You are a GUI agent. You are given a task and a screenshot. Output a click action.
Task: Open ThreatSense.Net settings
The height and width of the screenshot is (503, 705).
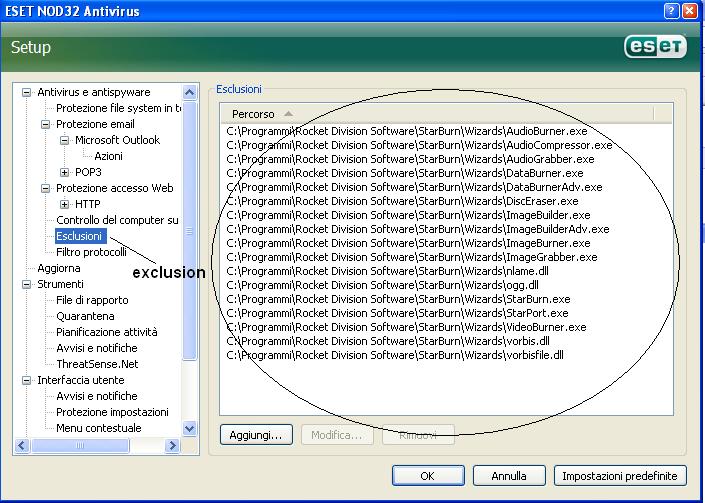[97, 364]
